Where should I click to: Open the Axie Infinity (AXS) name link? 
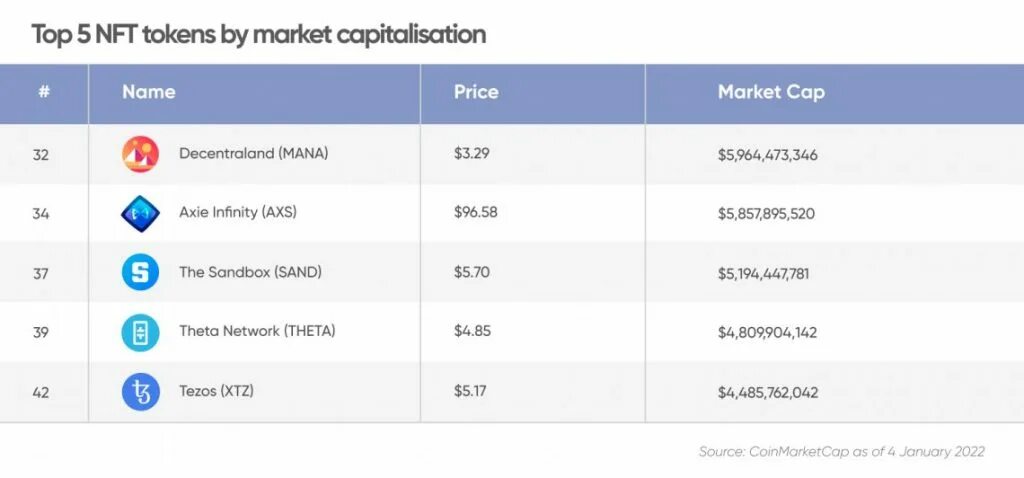pyautogui.click(x=238, y=212)
